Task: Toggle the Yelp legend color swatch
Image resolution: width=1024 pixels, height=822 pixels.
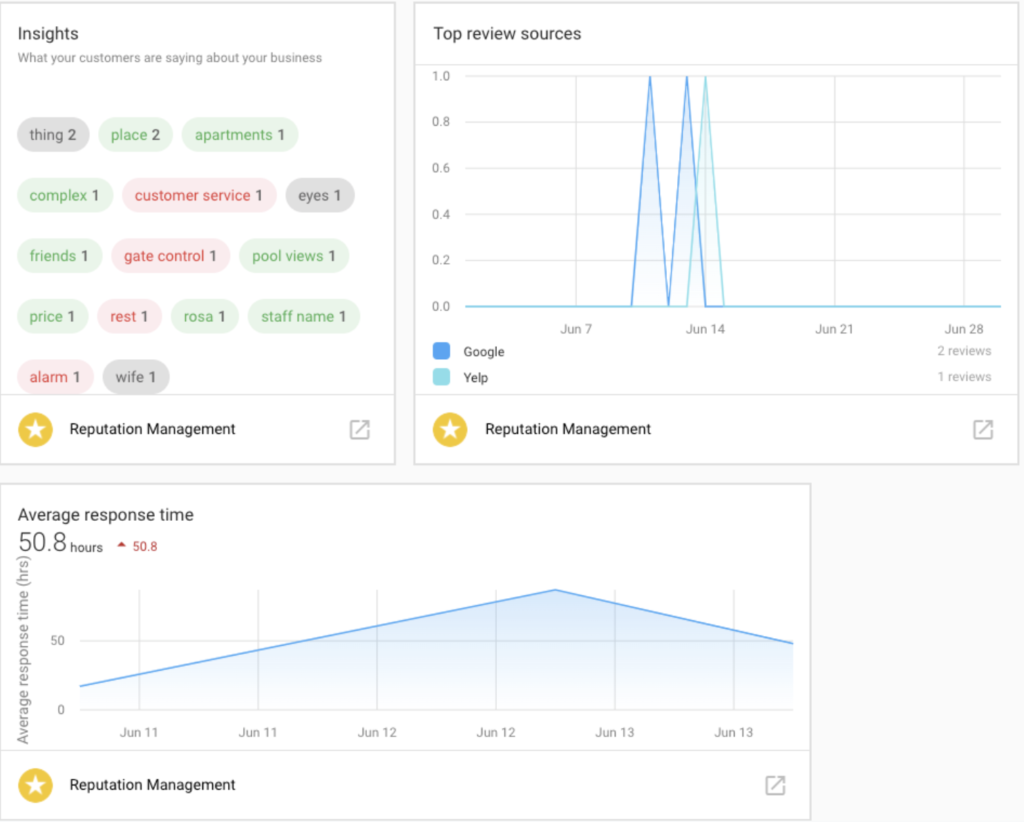Action: [x=441, y=378]
